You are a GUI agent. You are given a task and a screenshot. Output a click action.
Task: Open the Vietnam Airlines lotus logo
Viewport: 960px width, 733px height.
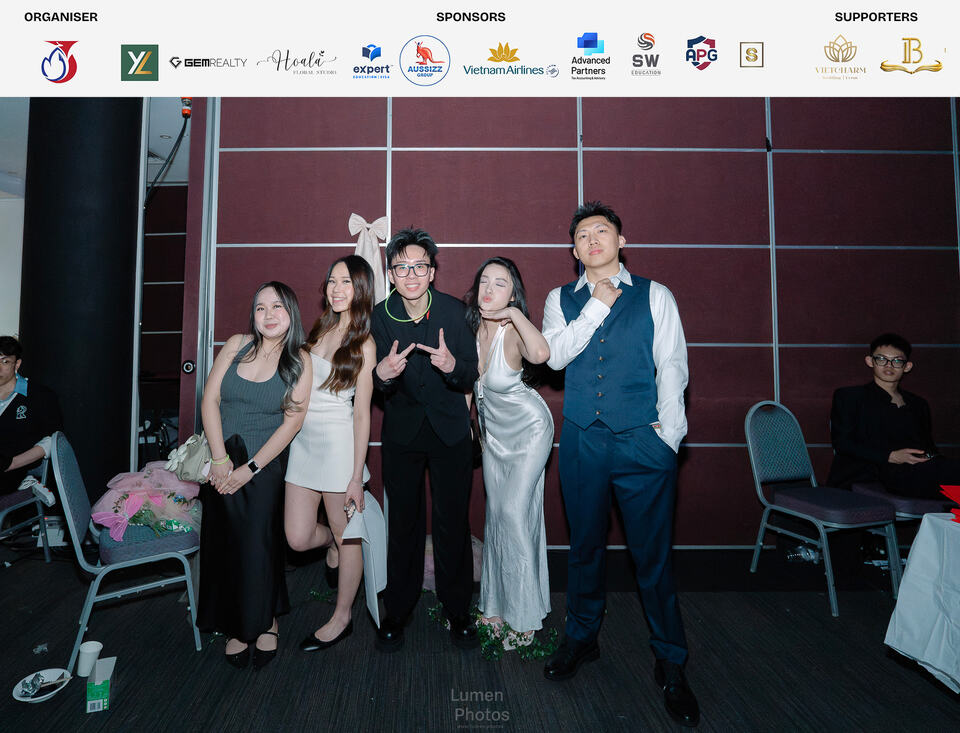pos(511,60)
